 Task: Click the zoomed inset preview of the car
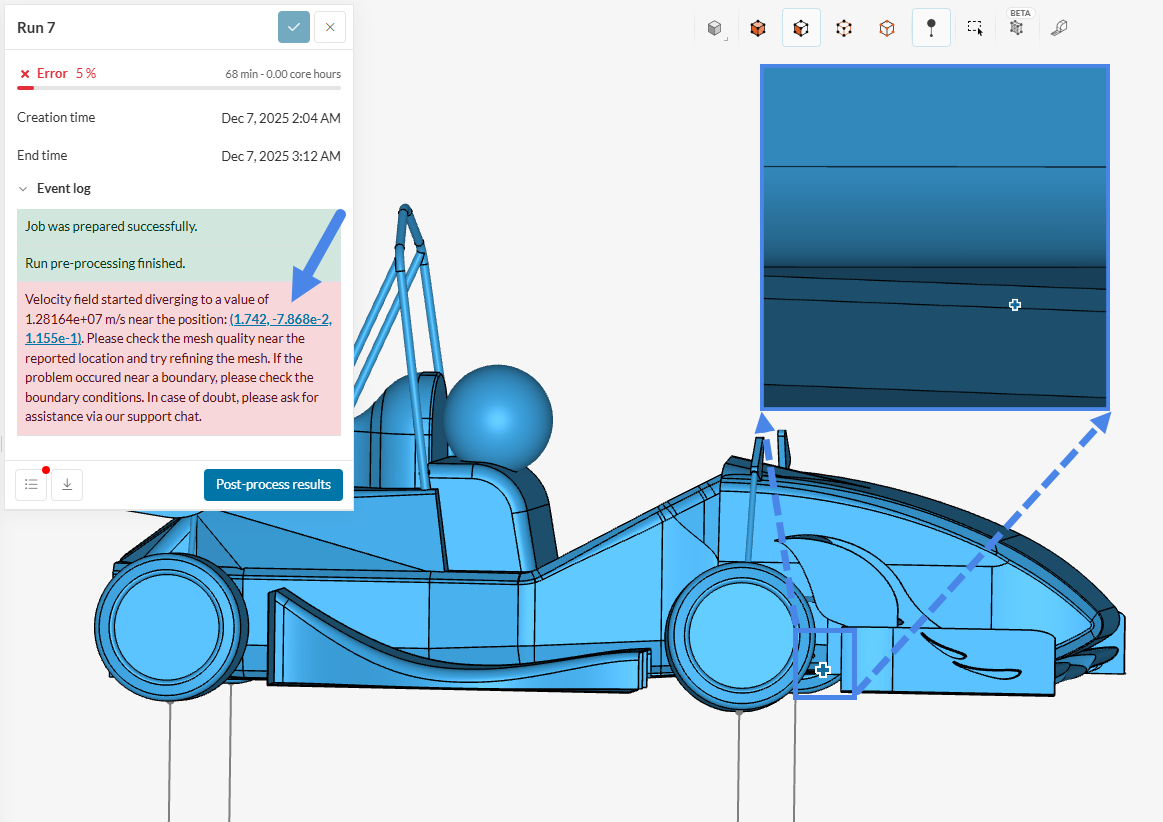(934, 236)
